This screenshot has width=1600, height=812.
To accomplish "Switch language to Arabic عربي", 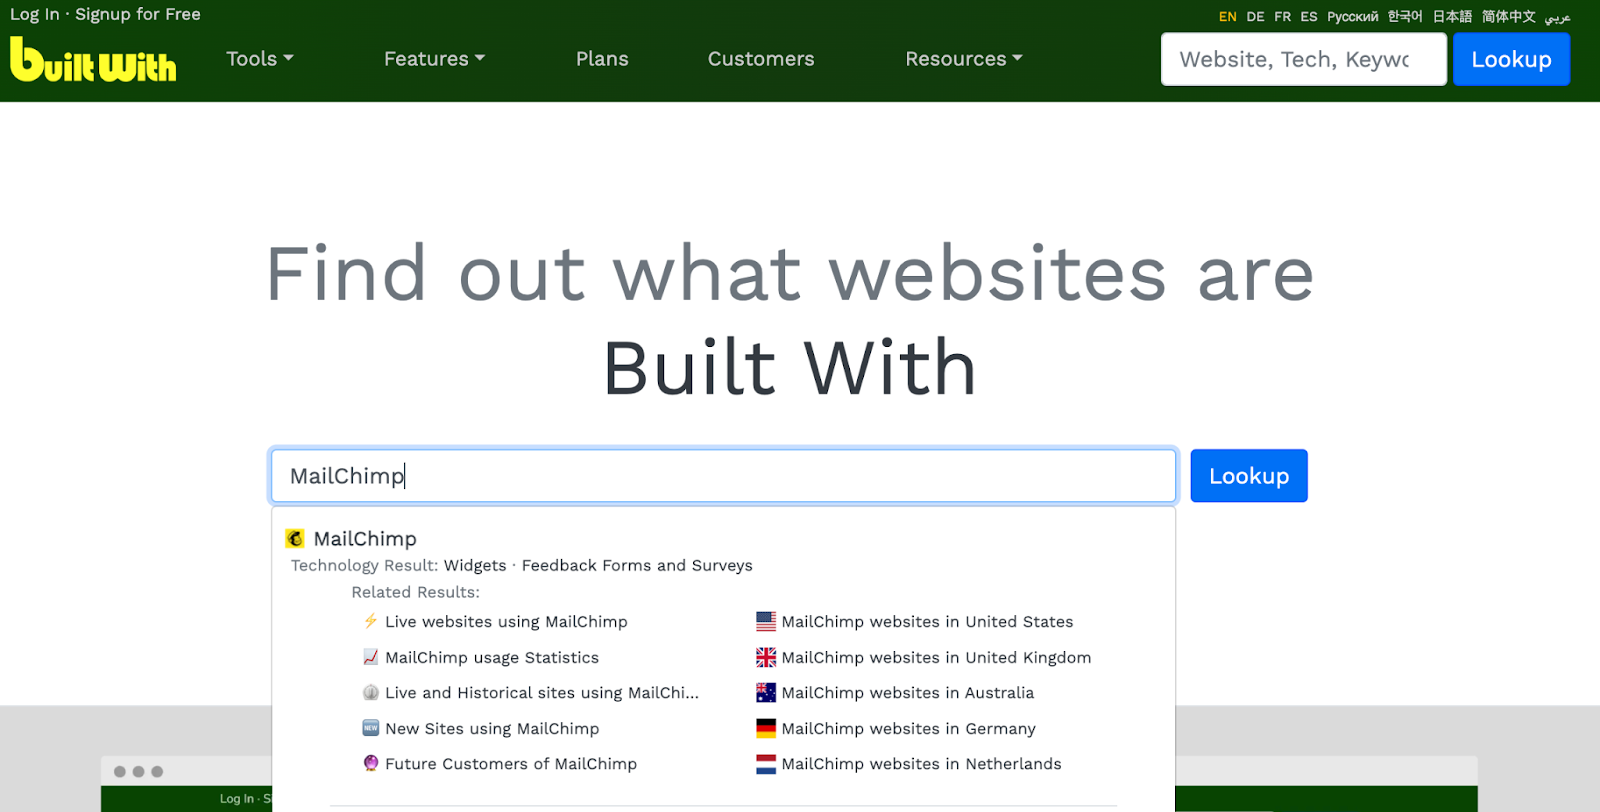I will pos(1557,18).
